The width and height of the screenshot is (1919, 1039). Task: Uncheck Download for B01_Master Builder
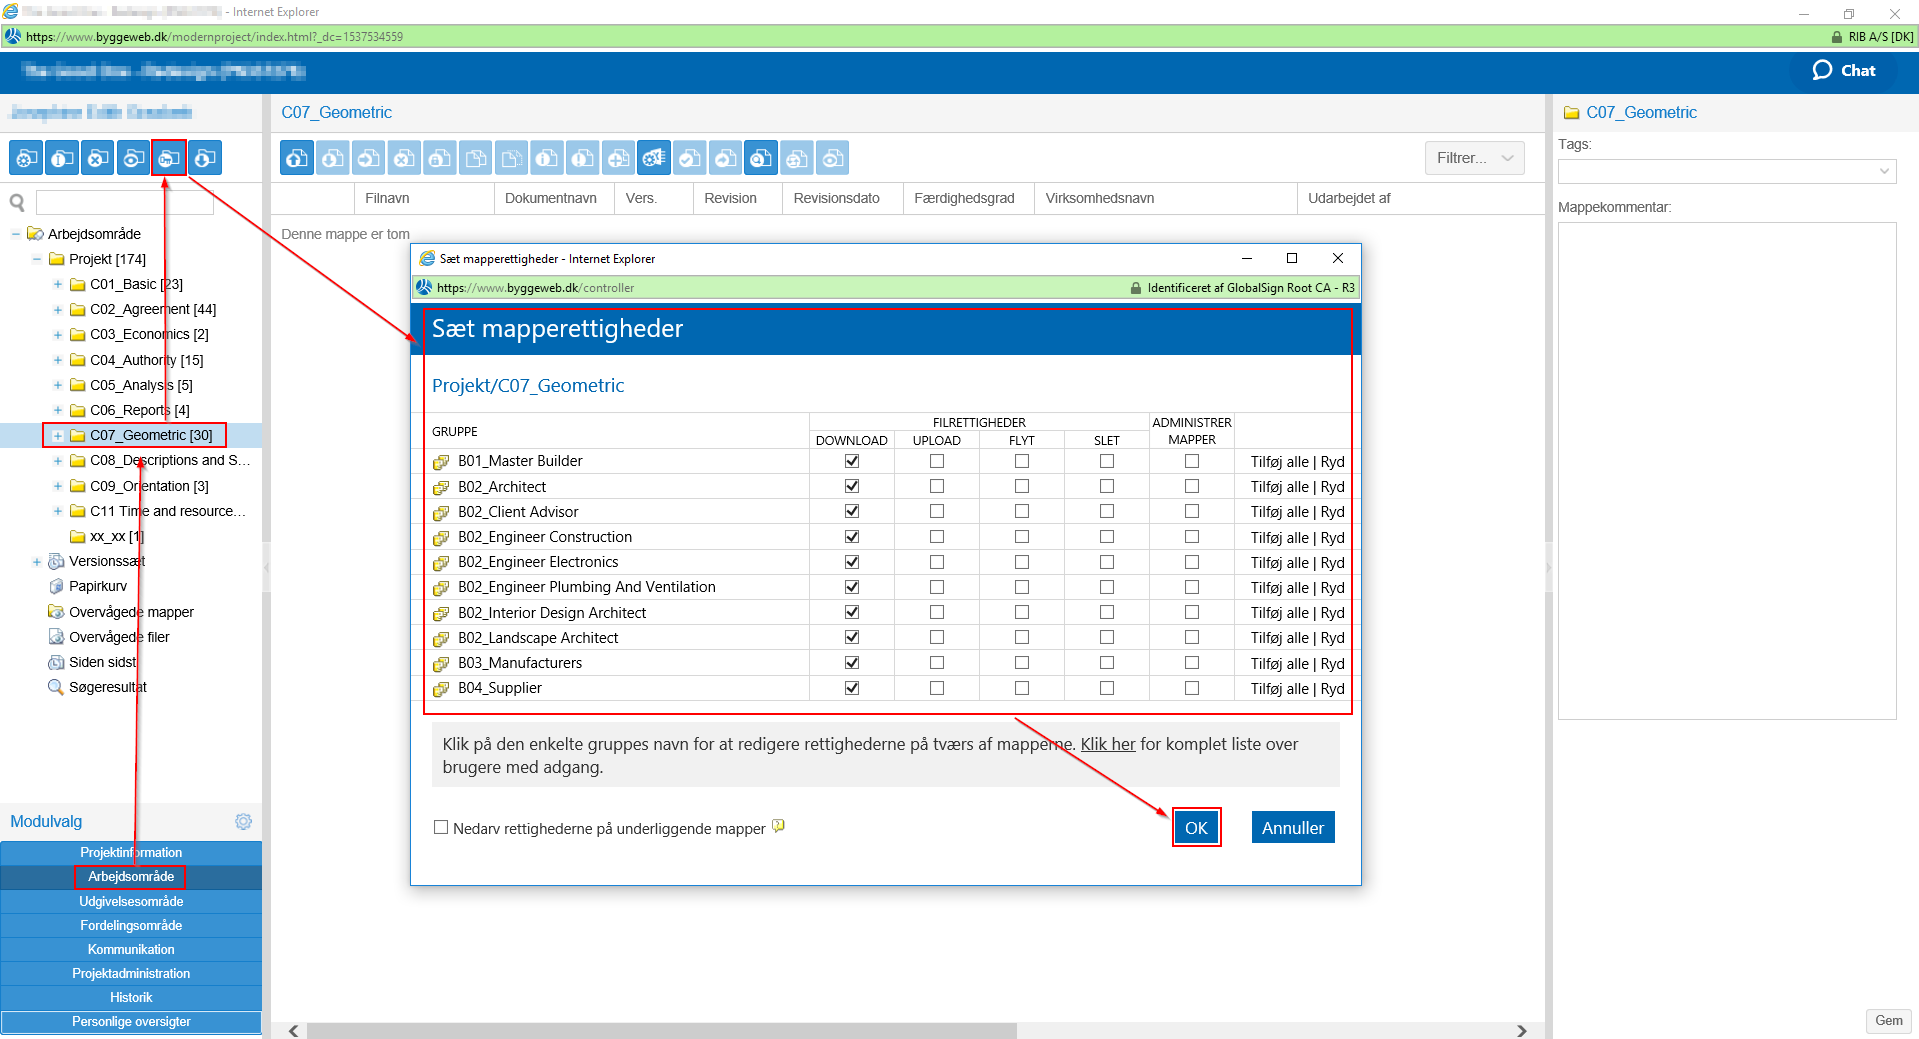click(851, 461)
